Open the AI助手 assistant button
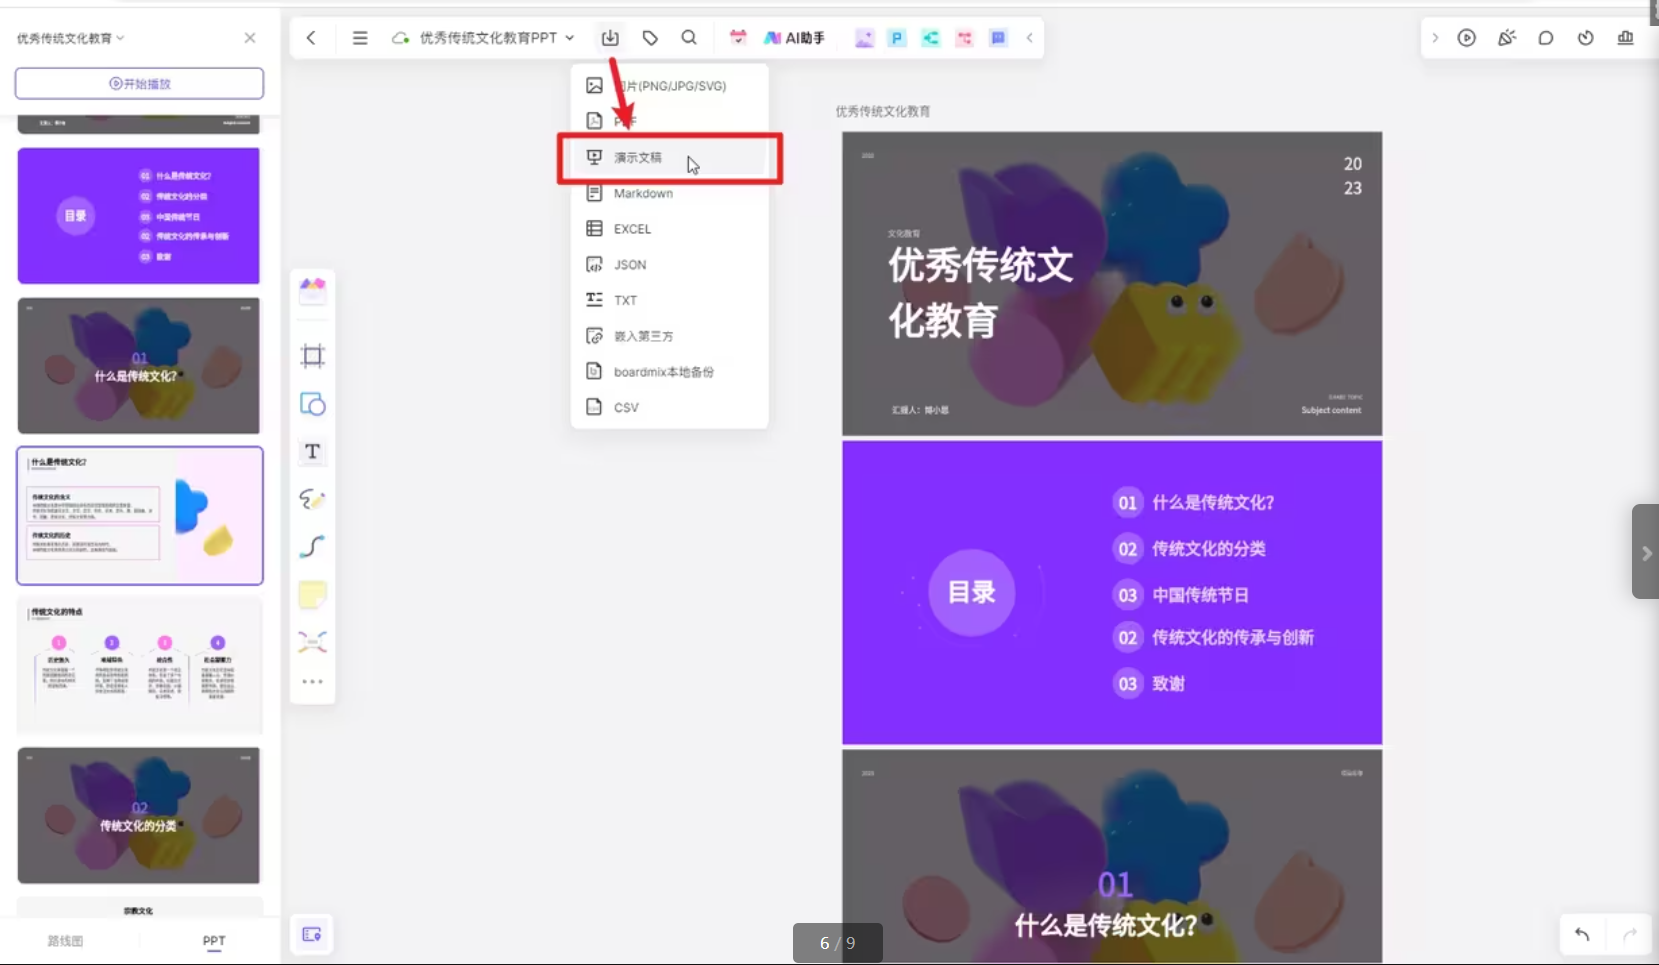1659x965 pixels. [x=794, y=38]
